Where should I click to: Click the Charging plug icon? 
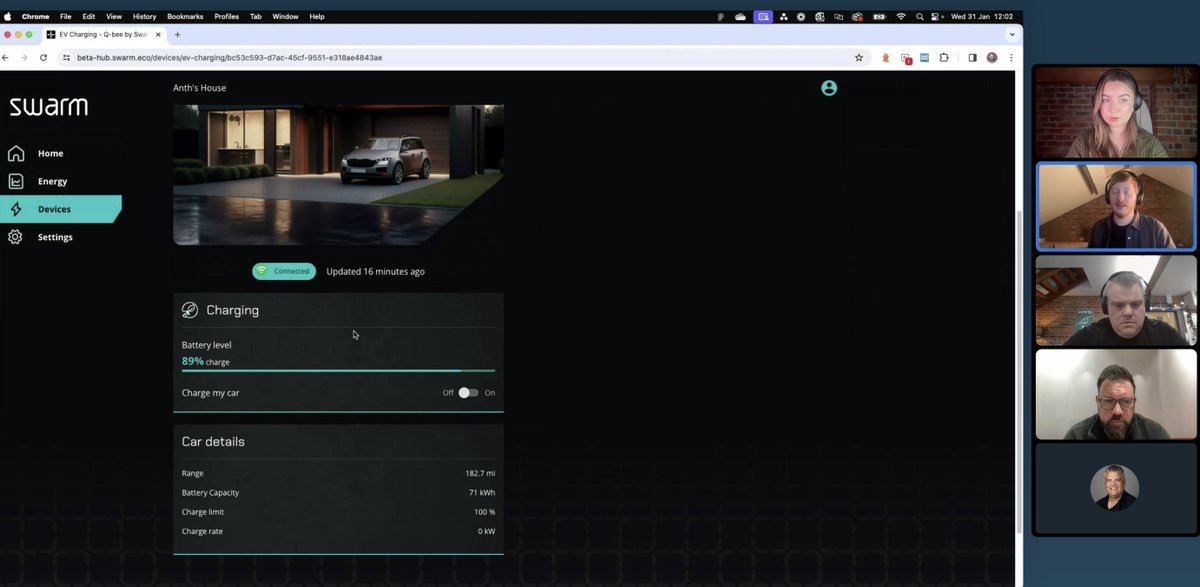(190, 310)
